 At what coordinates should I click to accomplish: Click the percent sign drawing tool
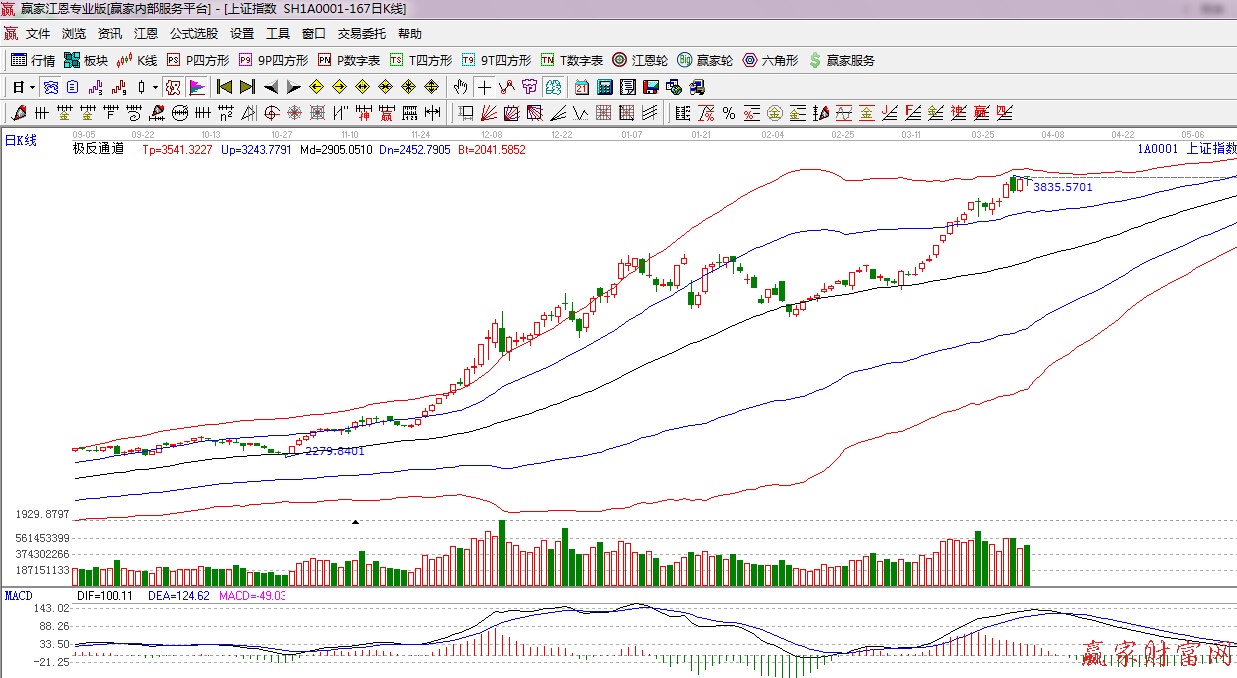pos(729,113)
